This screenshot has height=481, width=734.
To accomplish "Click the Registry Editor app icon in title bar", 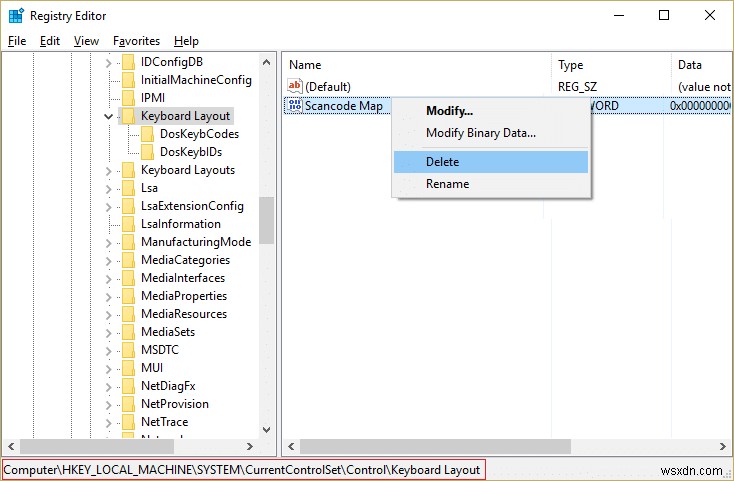I will (x=16, y=15).
